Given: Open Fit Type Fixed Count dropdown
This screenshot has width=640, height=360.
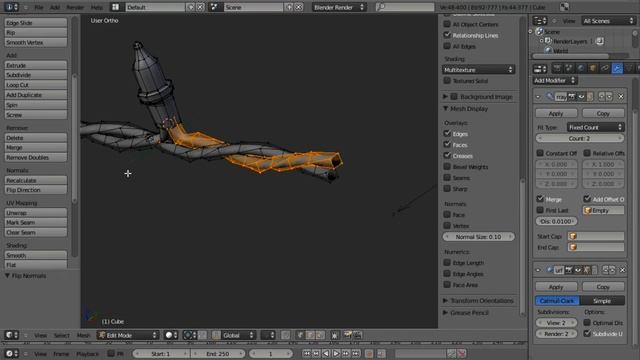Looking at the screenshot, I should (596, 127).
